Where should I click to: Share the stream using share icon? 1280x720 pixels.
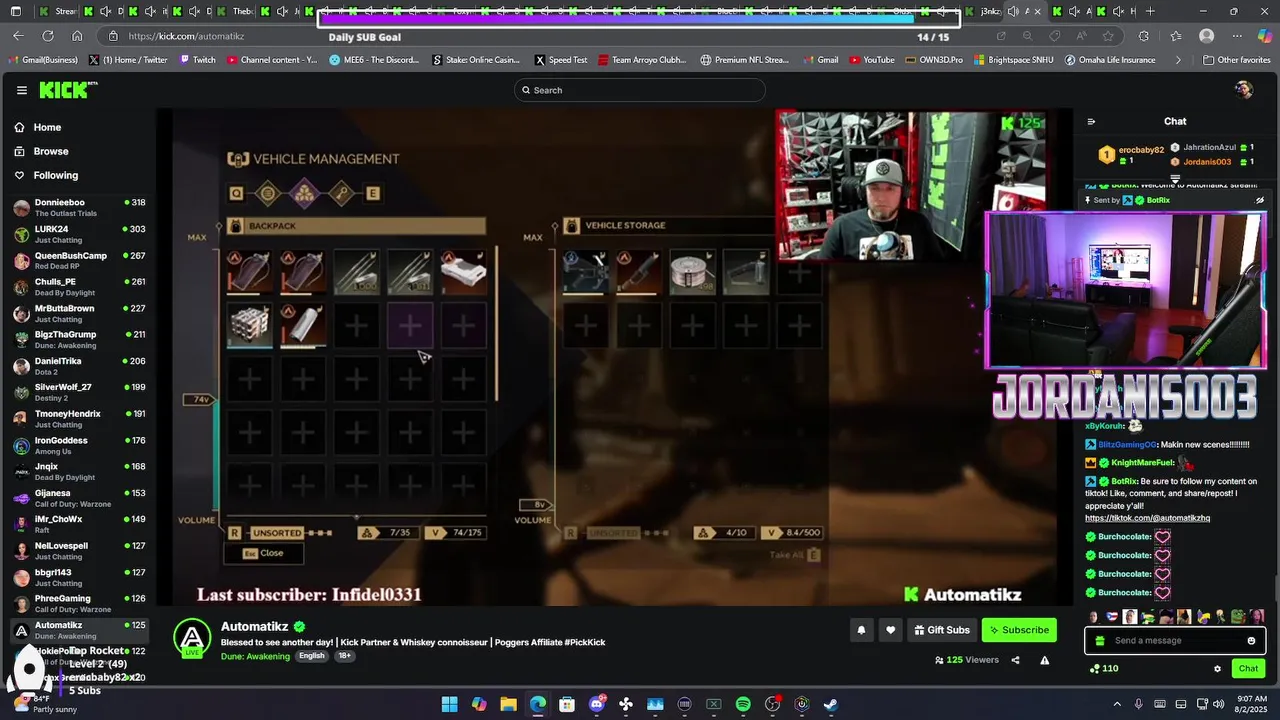[x=1015, y=660]
